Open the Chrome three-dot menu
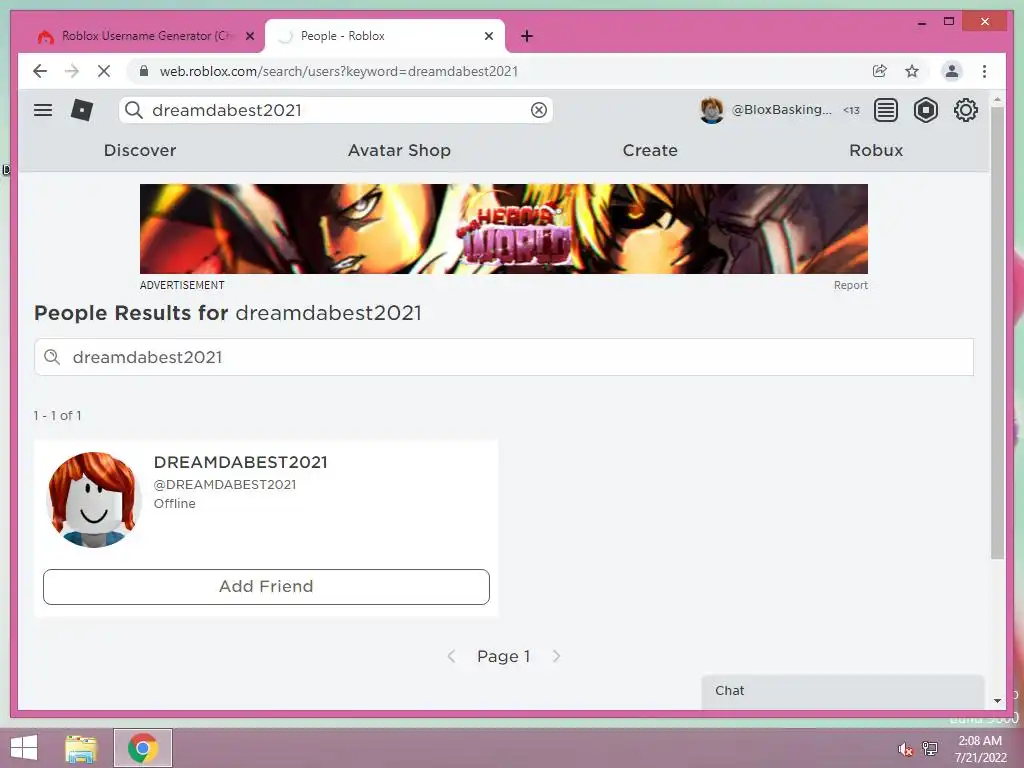Viewport: 1024px width, 768px height. pos(984,71)
